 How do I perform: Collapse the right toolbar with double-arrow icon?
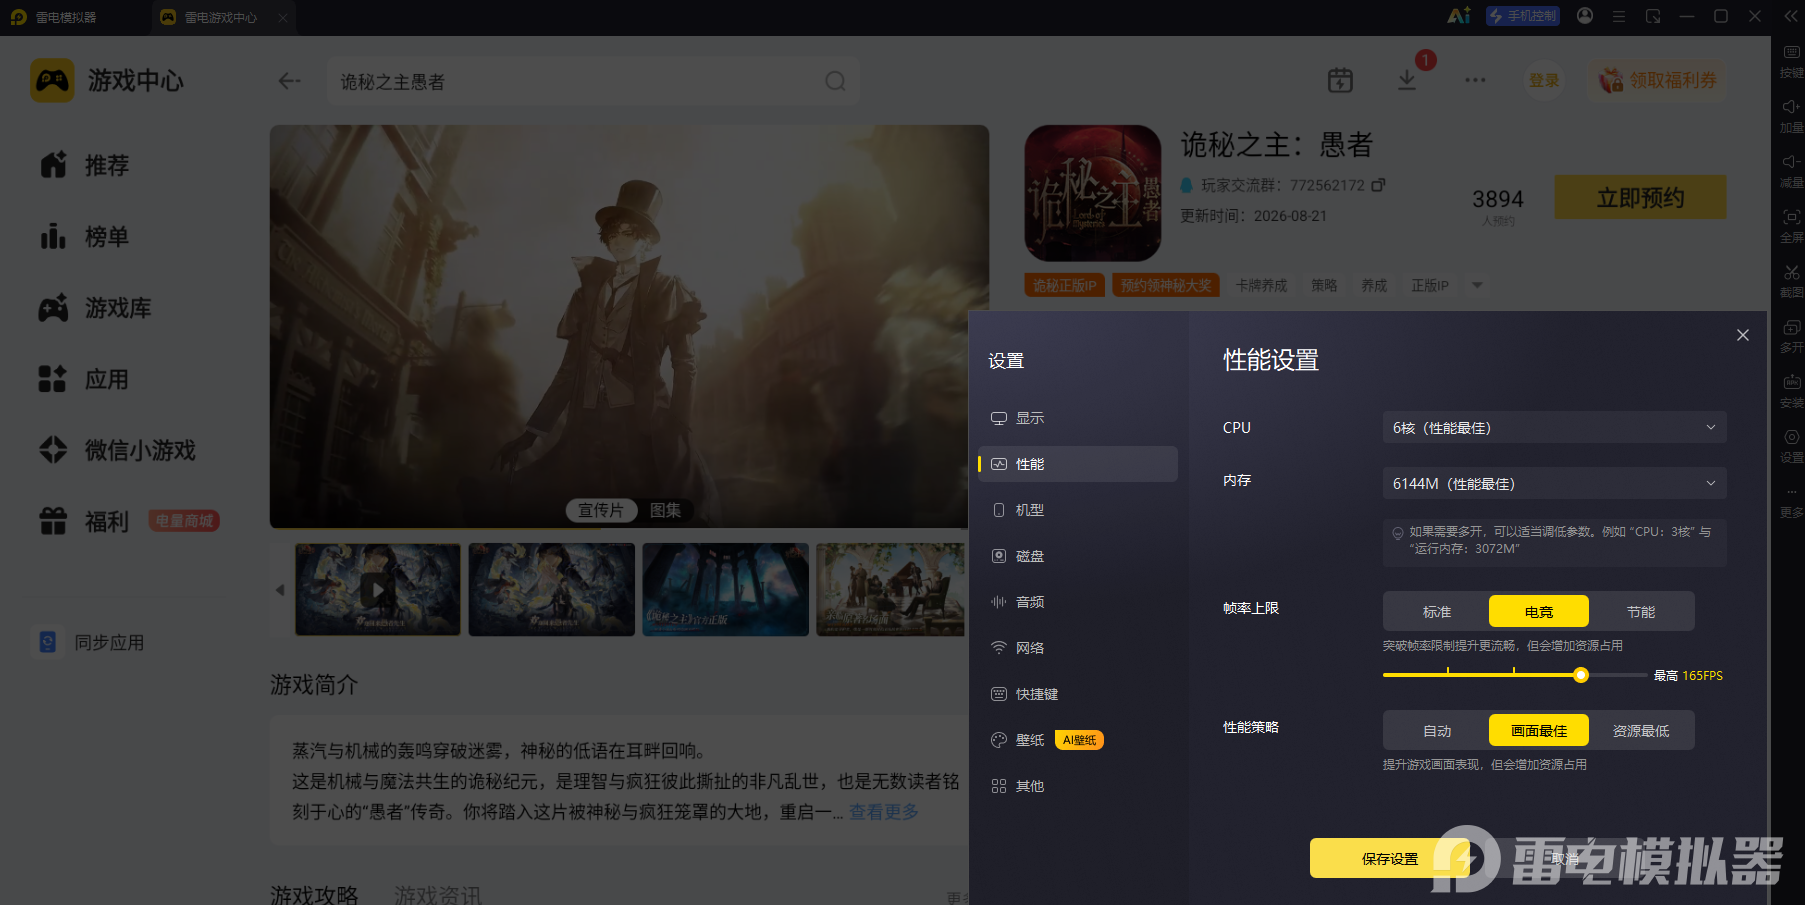coord(1790,16)
